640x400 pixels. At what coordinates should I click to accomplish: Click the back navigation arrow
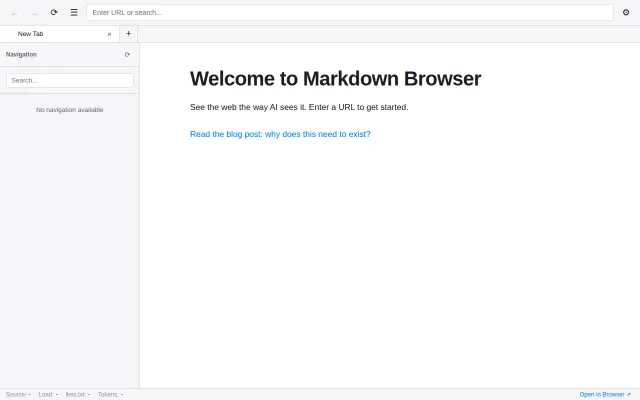coord(14,13)
